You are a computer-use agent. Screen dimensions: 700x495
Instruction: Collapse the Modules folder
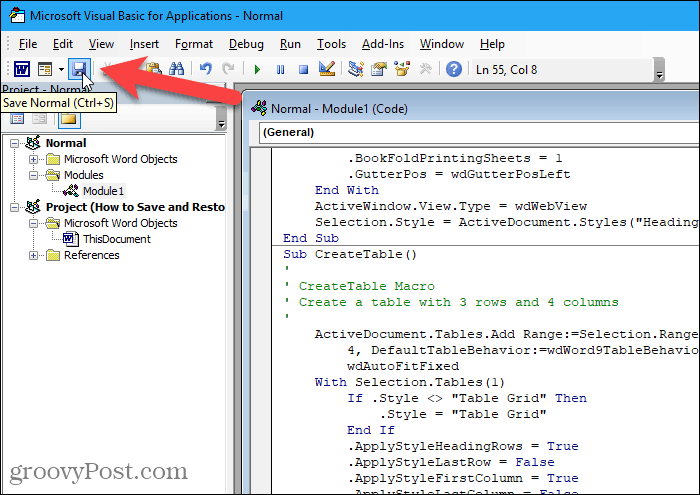tap(33, 175)
